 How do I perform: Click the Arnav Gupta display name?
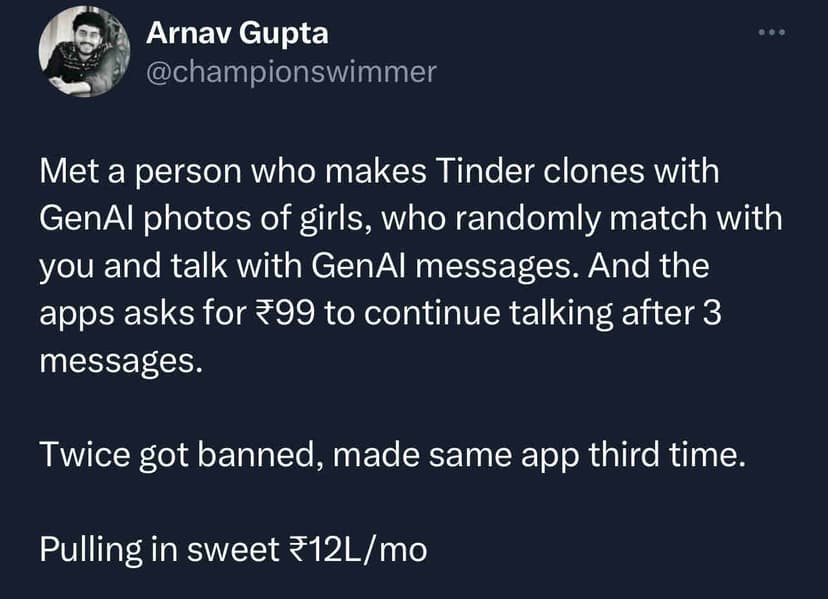coord(239,32)
